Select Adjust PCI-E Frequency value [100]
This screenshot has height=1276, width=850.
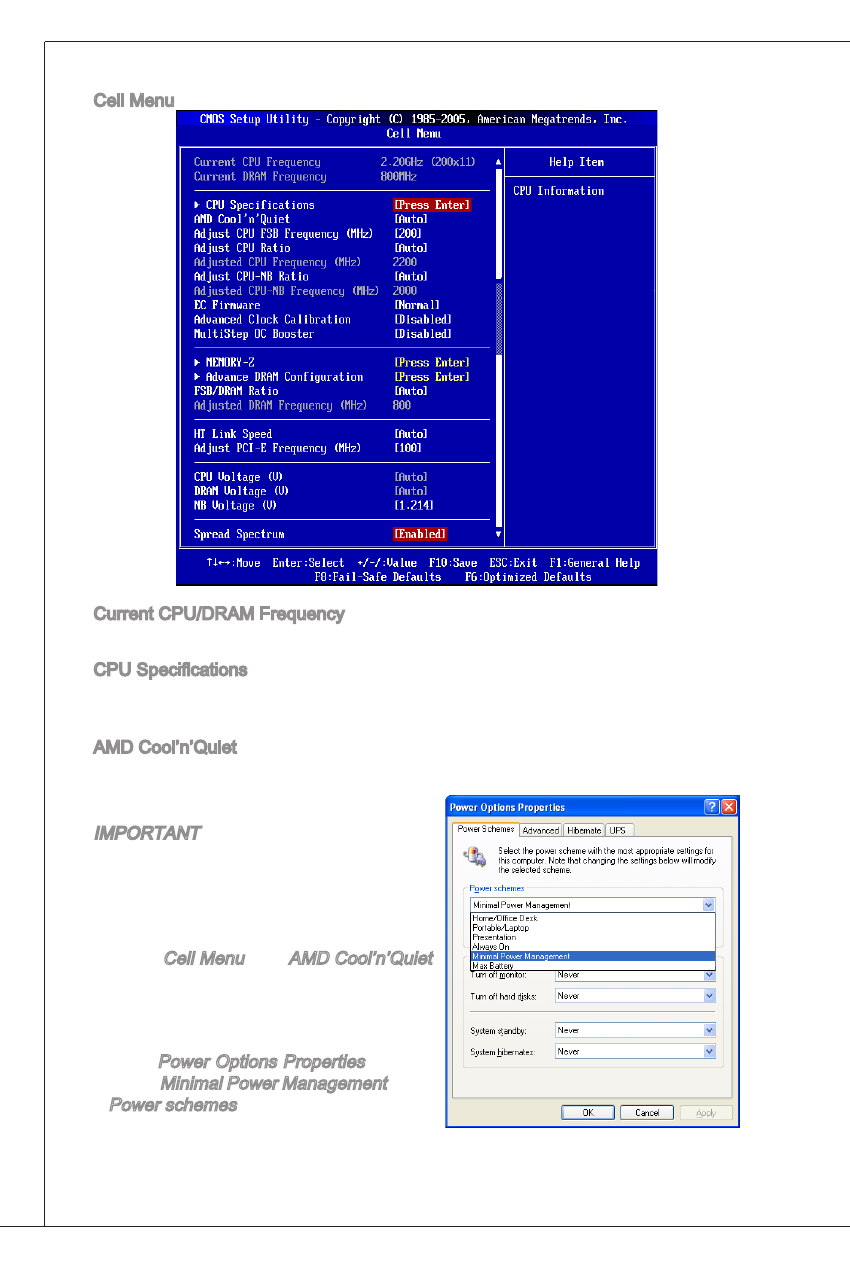(408, 448)
